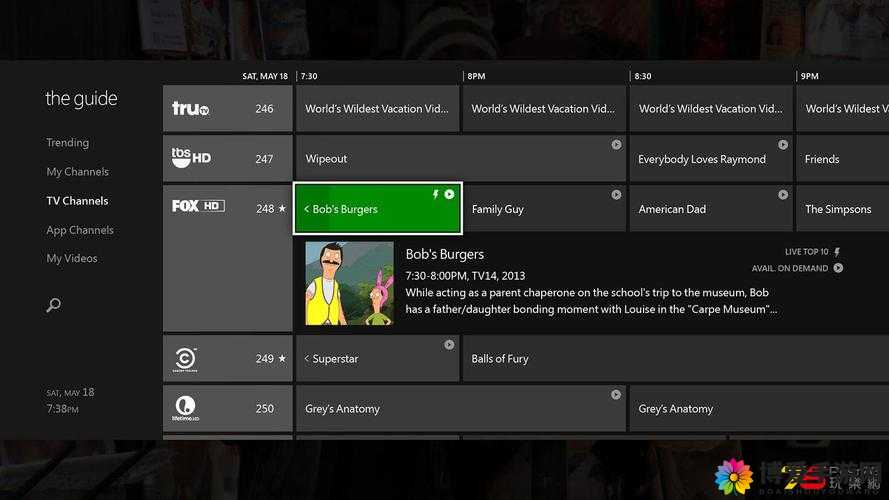Click the Avail. On Demand play icon

[x=838, y=268]
